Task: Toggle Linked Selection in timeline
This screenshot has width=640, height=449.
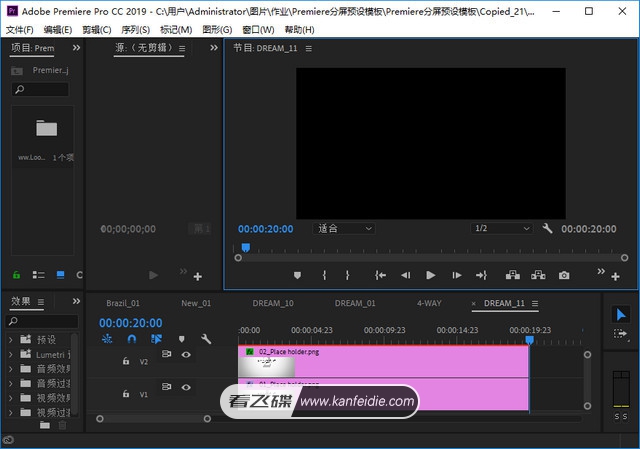Action: [x=156, y=339]
